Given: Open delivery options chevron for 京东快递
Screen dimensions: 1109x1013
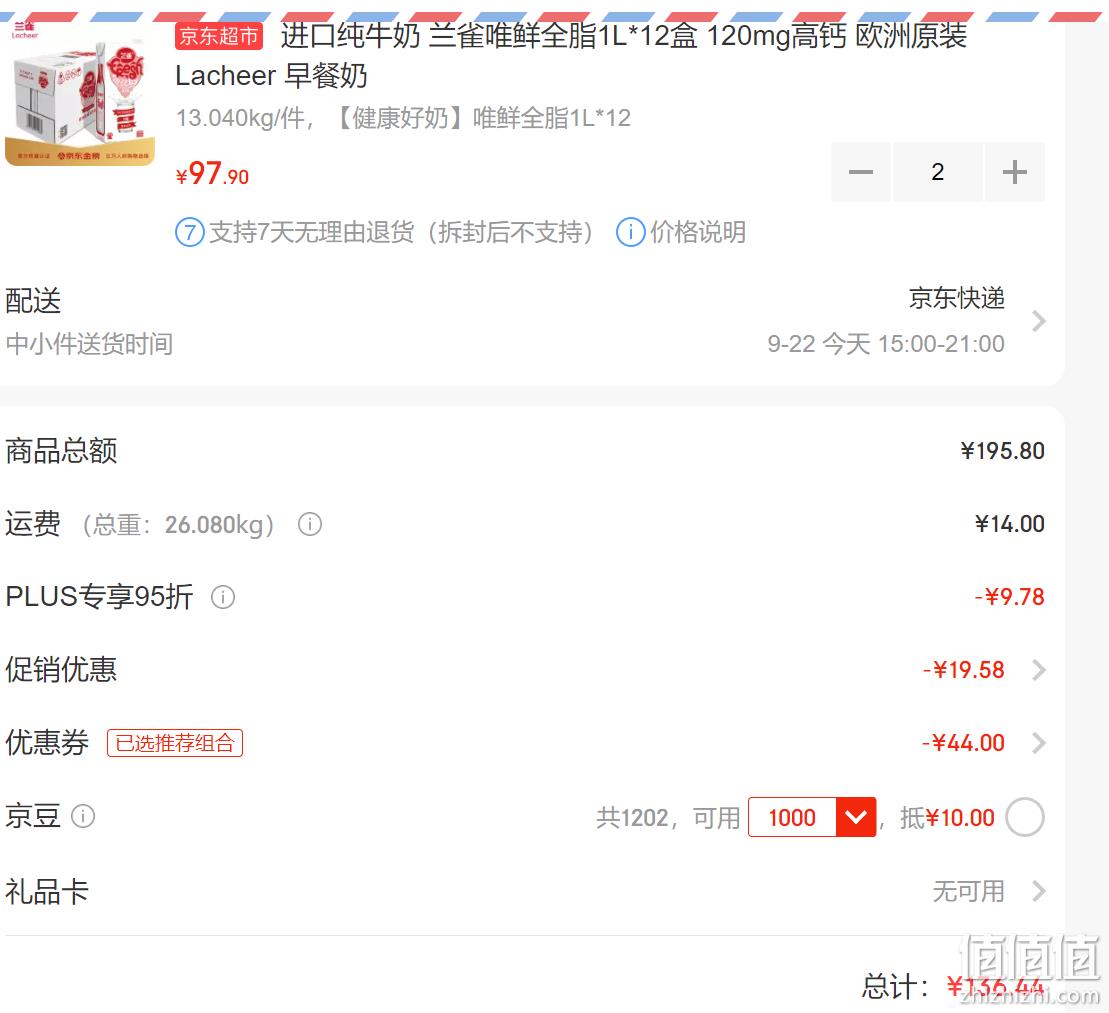Looking at the screenshot, I should tap(1038, 321).
